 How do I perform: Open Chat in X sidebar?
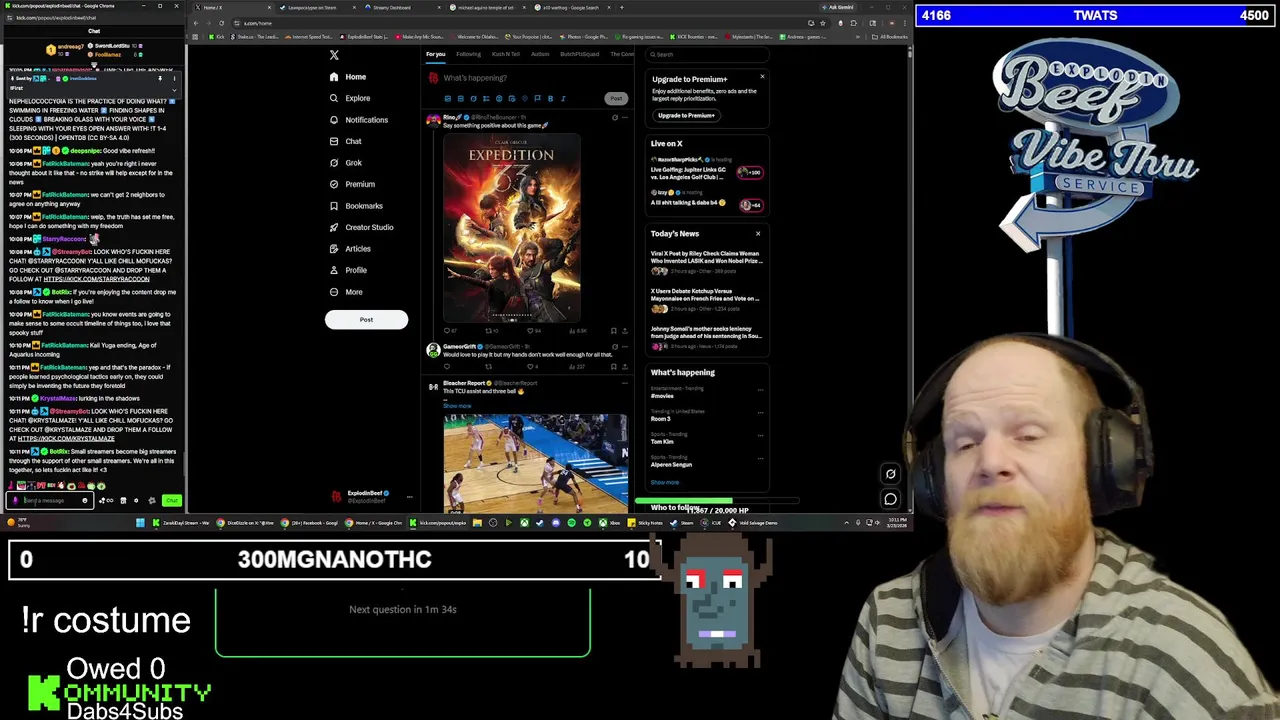tap(345, 141)
